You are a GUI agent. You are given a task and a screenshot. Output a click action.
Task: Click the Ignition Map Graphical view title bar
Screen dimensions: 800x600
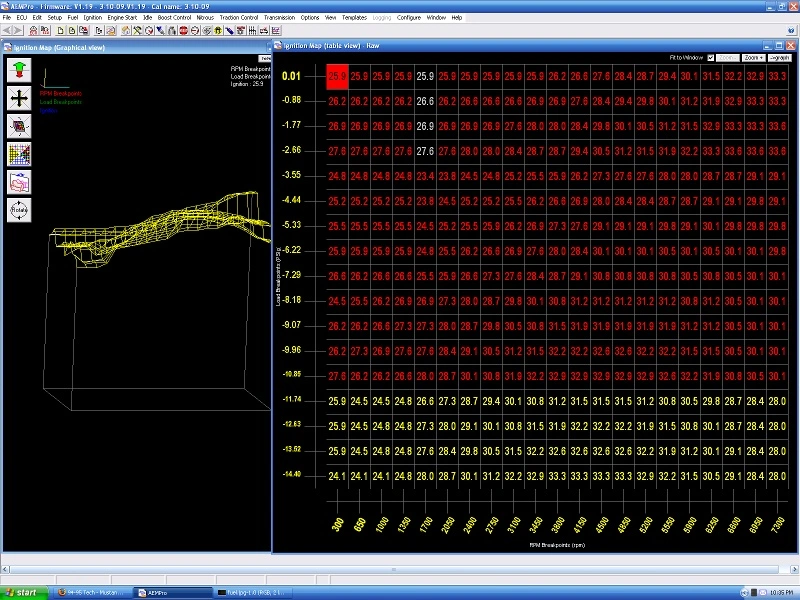pyautogui.click(x=137, y=47)
